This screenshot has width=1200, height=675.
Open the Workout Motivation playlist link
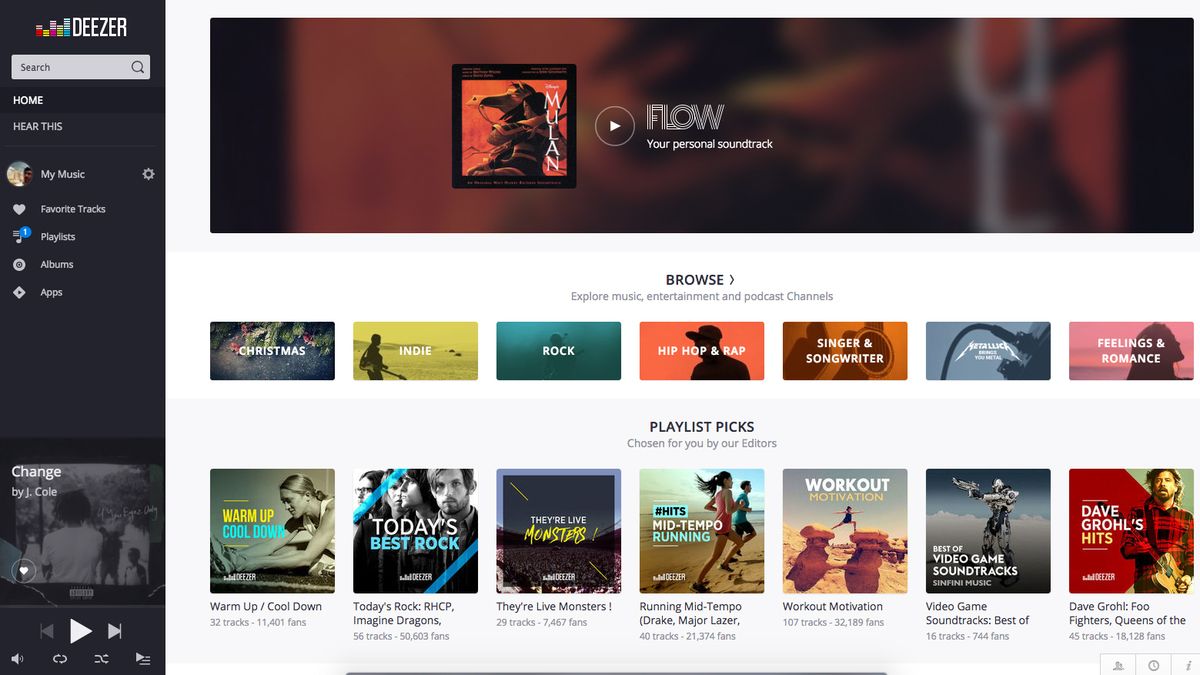[x=834, y=606]
